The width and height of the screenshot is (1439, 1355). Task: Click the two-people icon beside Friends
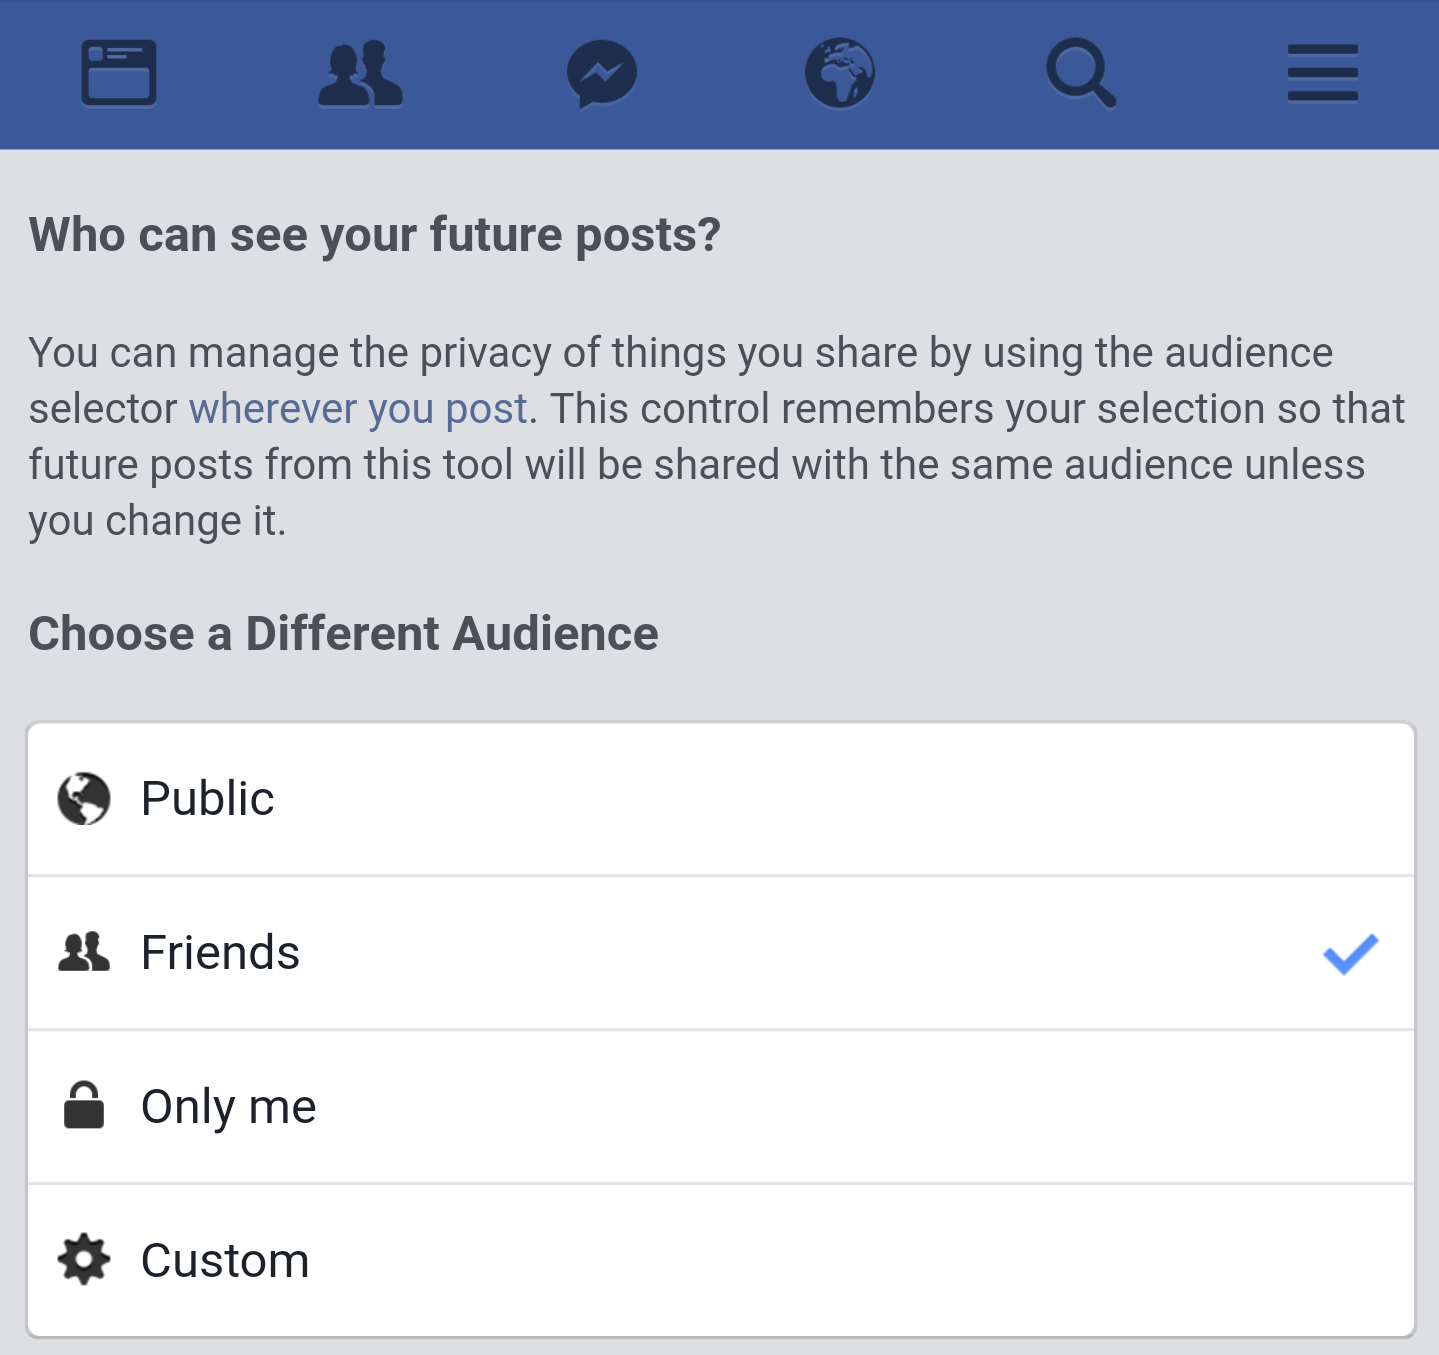[x=86, y=951]
